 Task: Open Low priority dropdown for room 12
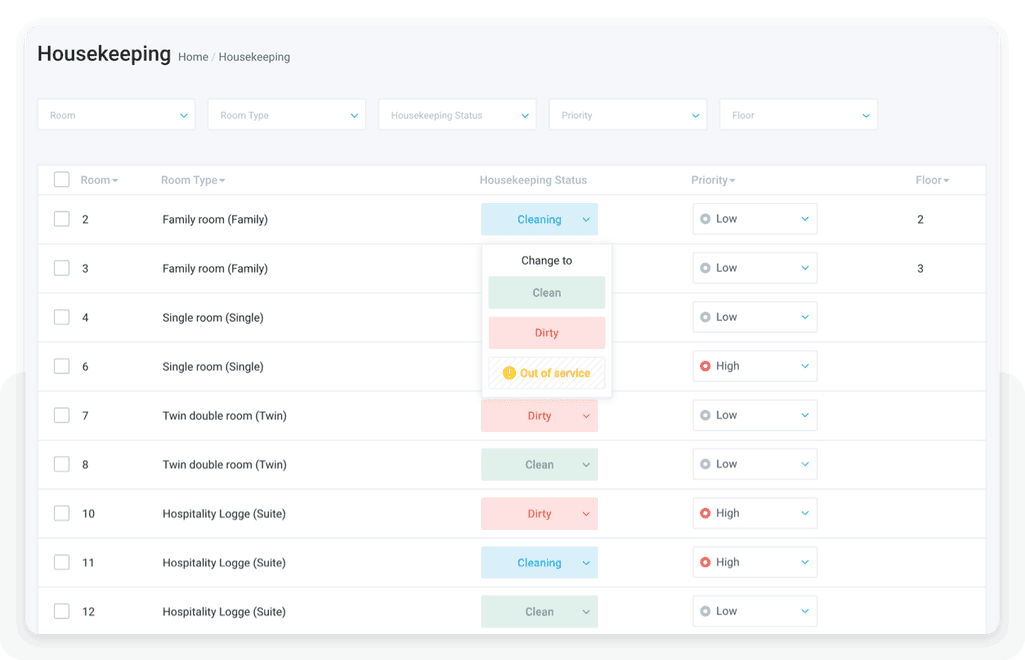pyautogui.click(x=755, y=611)
